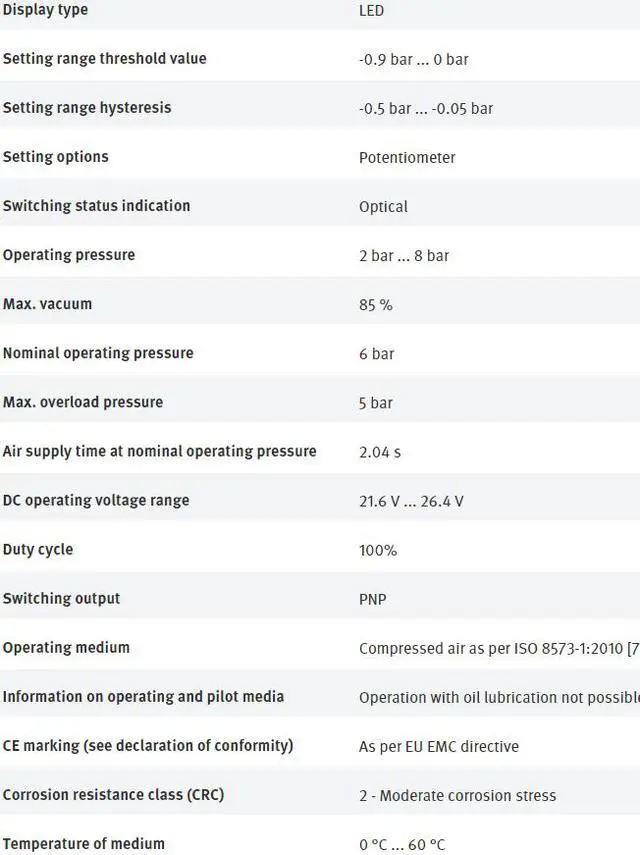This screenshot has width=640, height=855.
Task: Click the 'Operating pressure' row label
Action: (x=68, y=255)
